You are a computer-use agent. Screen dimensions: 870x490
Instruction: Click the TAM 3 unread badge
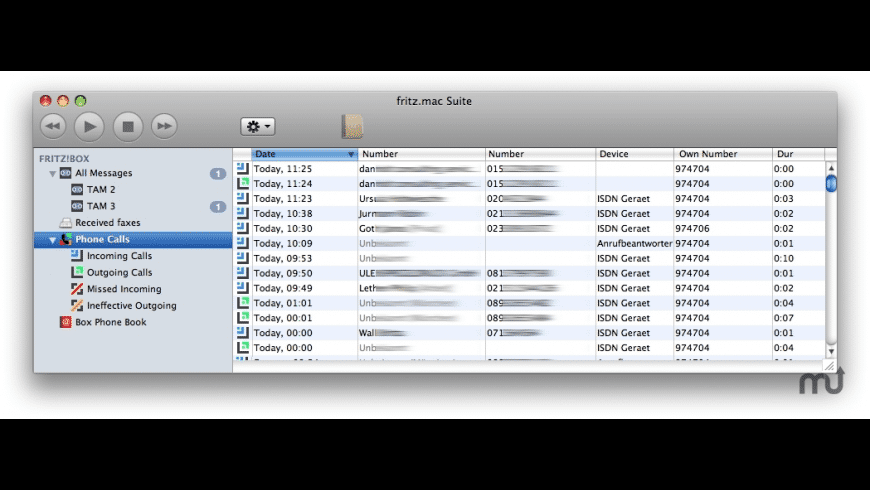pyautogui.click(x=218, y=207)
